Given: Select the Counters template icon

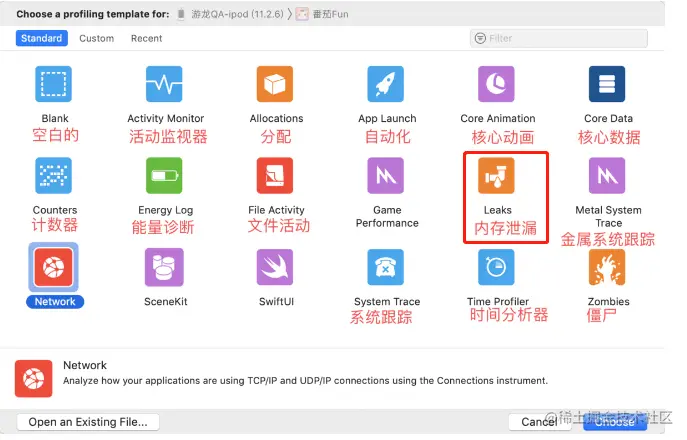Looking at the screenshot, I should 53,175.
